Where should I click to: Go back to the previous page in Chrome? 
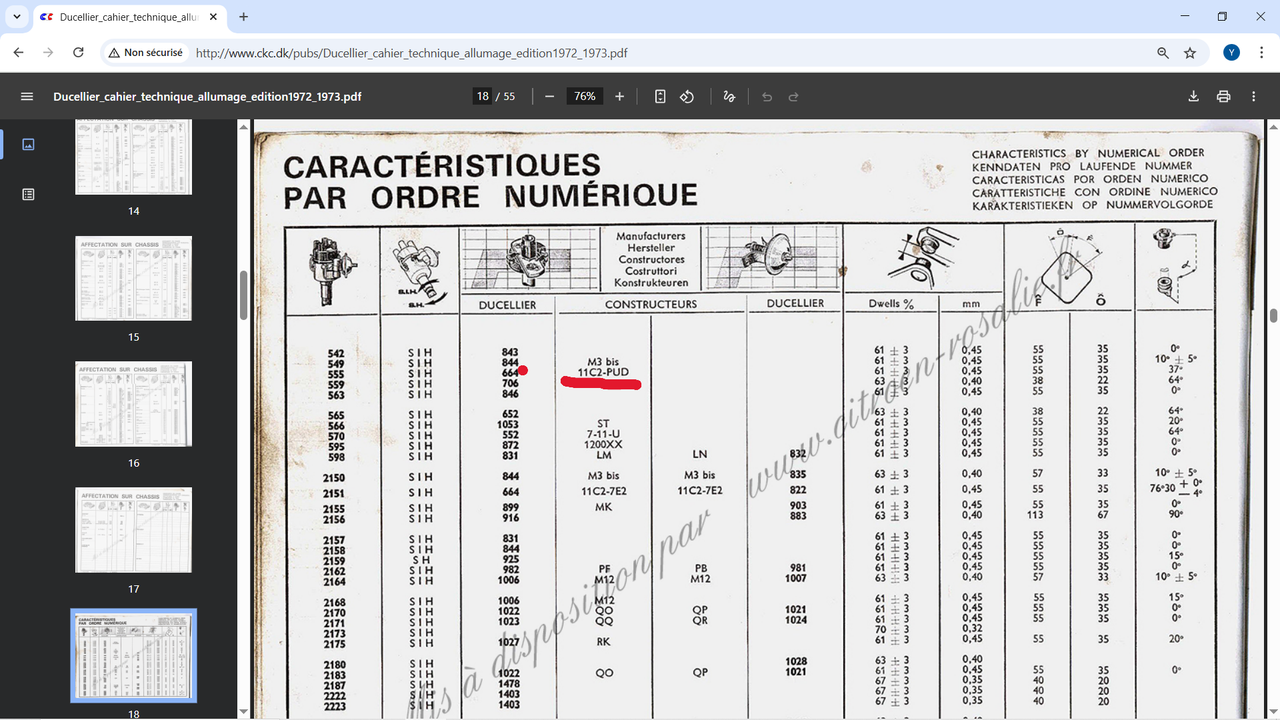(18, 53)
